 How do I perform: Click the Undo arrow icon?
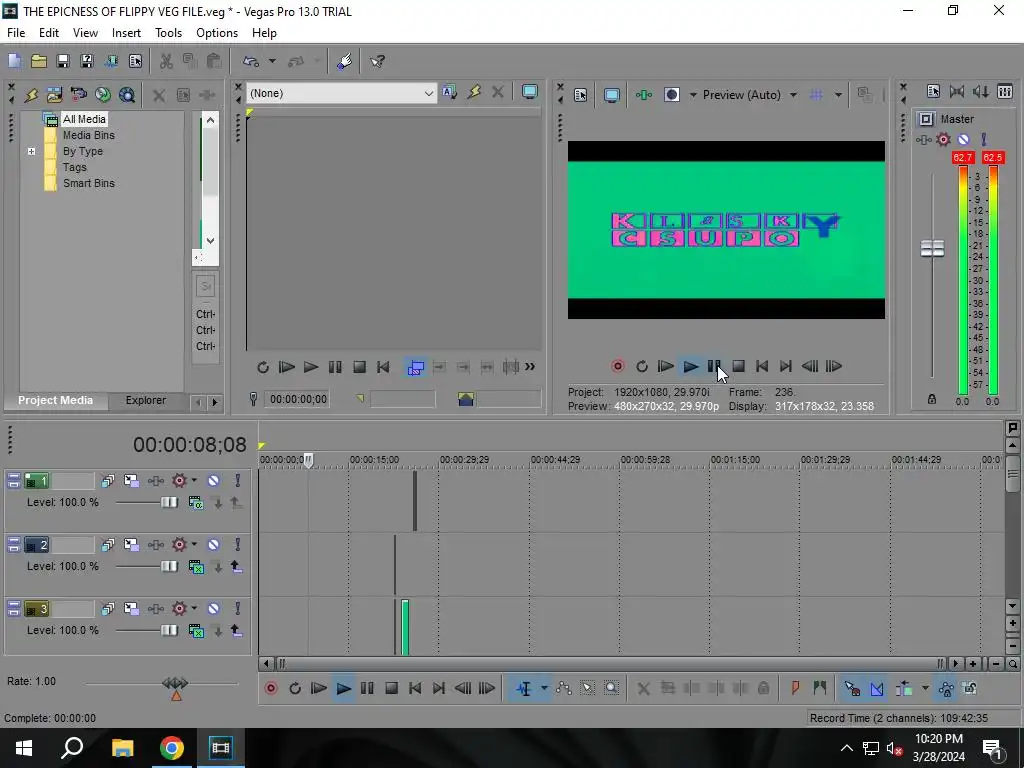[x=251, y=61]
